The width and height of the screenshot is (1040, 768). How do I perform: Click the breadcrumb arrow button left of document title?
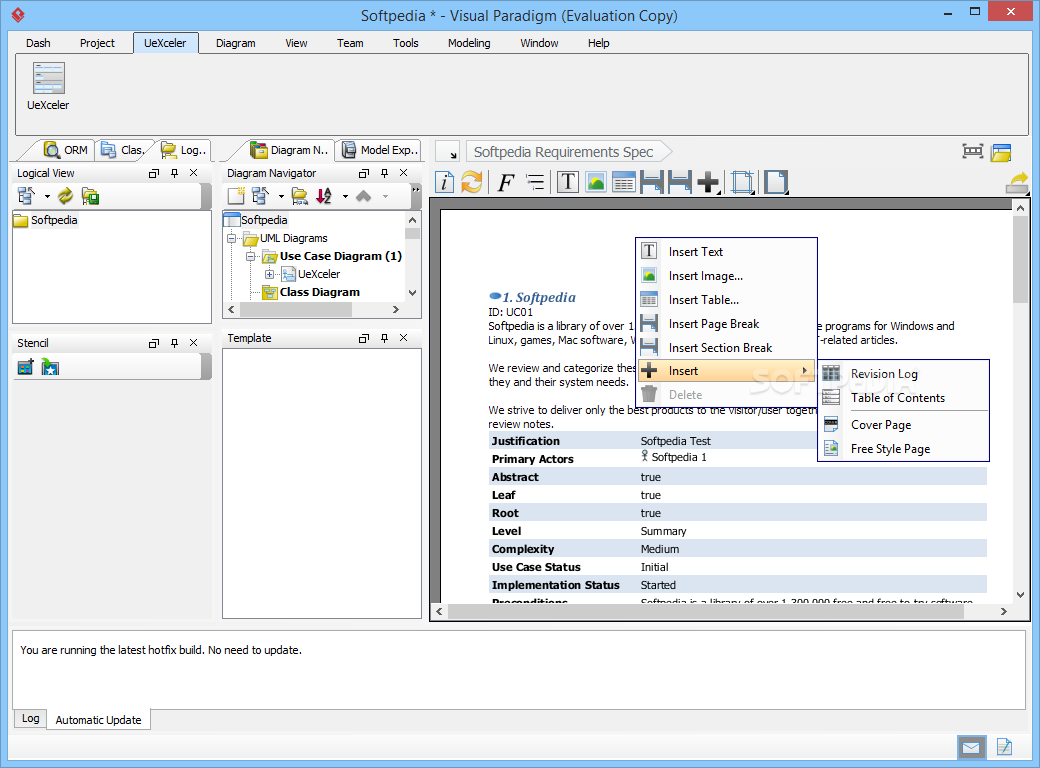(x=448, y=152)
